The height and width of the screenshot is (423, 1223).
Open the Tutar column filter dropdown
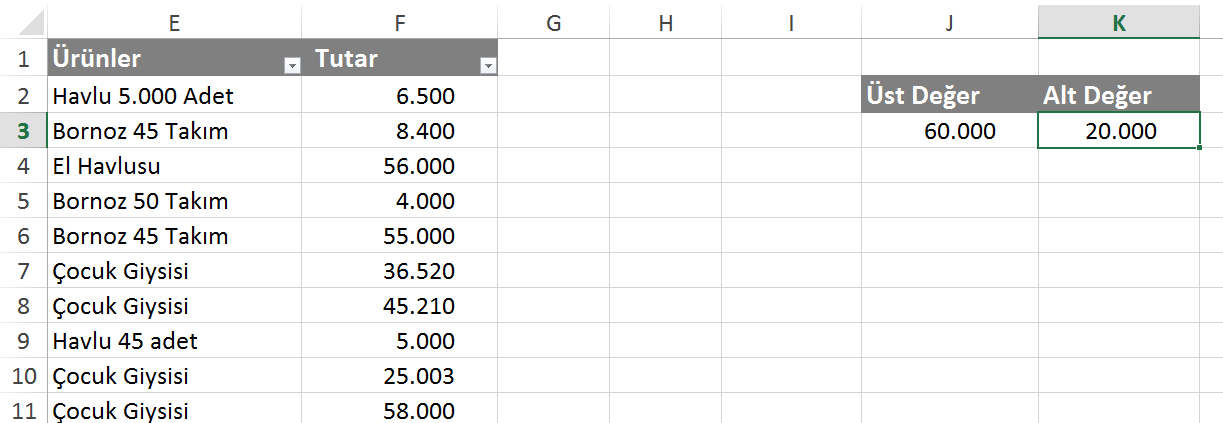[x=488, y=65]
